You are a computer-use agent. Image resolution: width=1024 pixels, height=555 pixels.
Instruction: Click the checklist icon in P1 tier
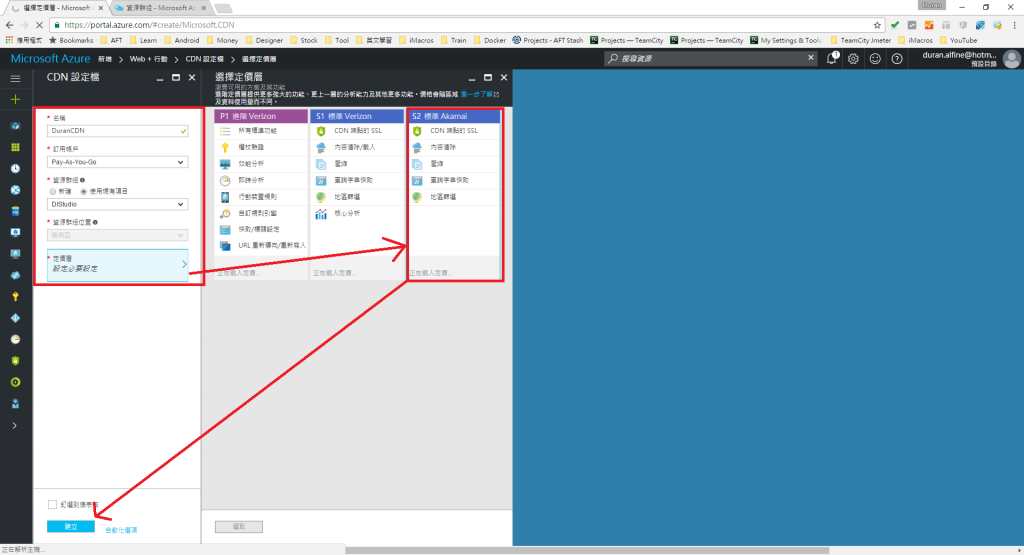[225, 131]
